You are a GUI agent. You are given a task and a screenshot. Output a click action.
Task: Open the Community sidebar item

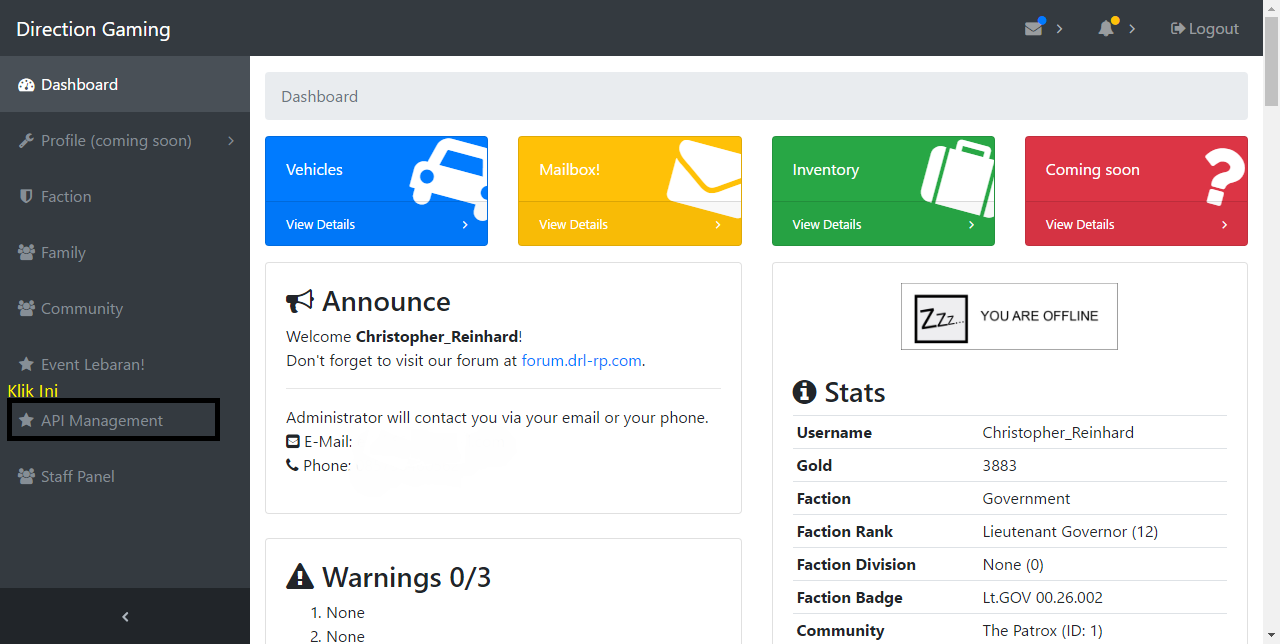pos(125,308)
